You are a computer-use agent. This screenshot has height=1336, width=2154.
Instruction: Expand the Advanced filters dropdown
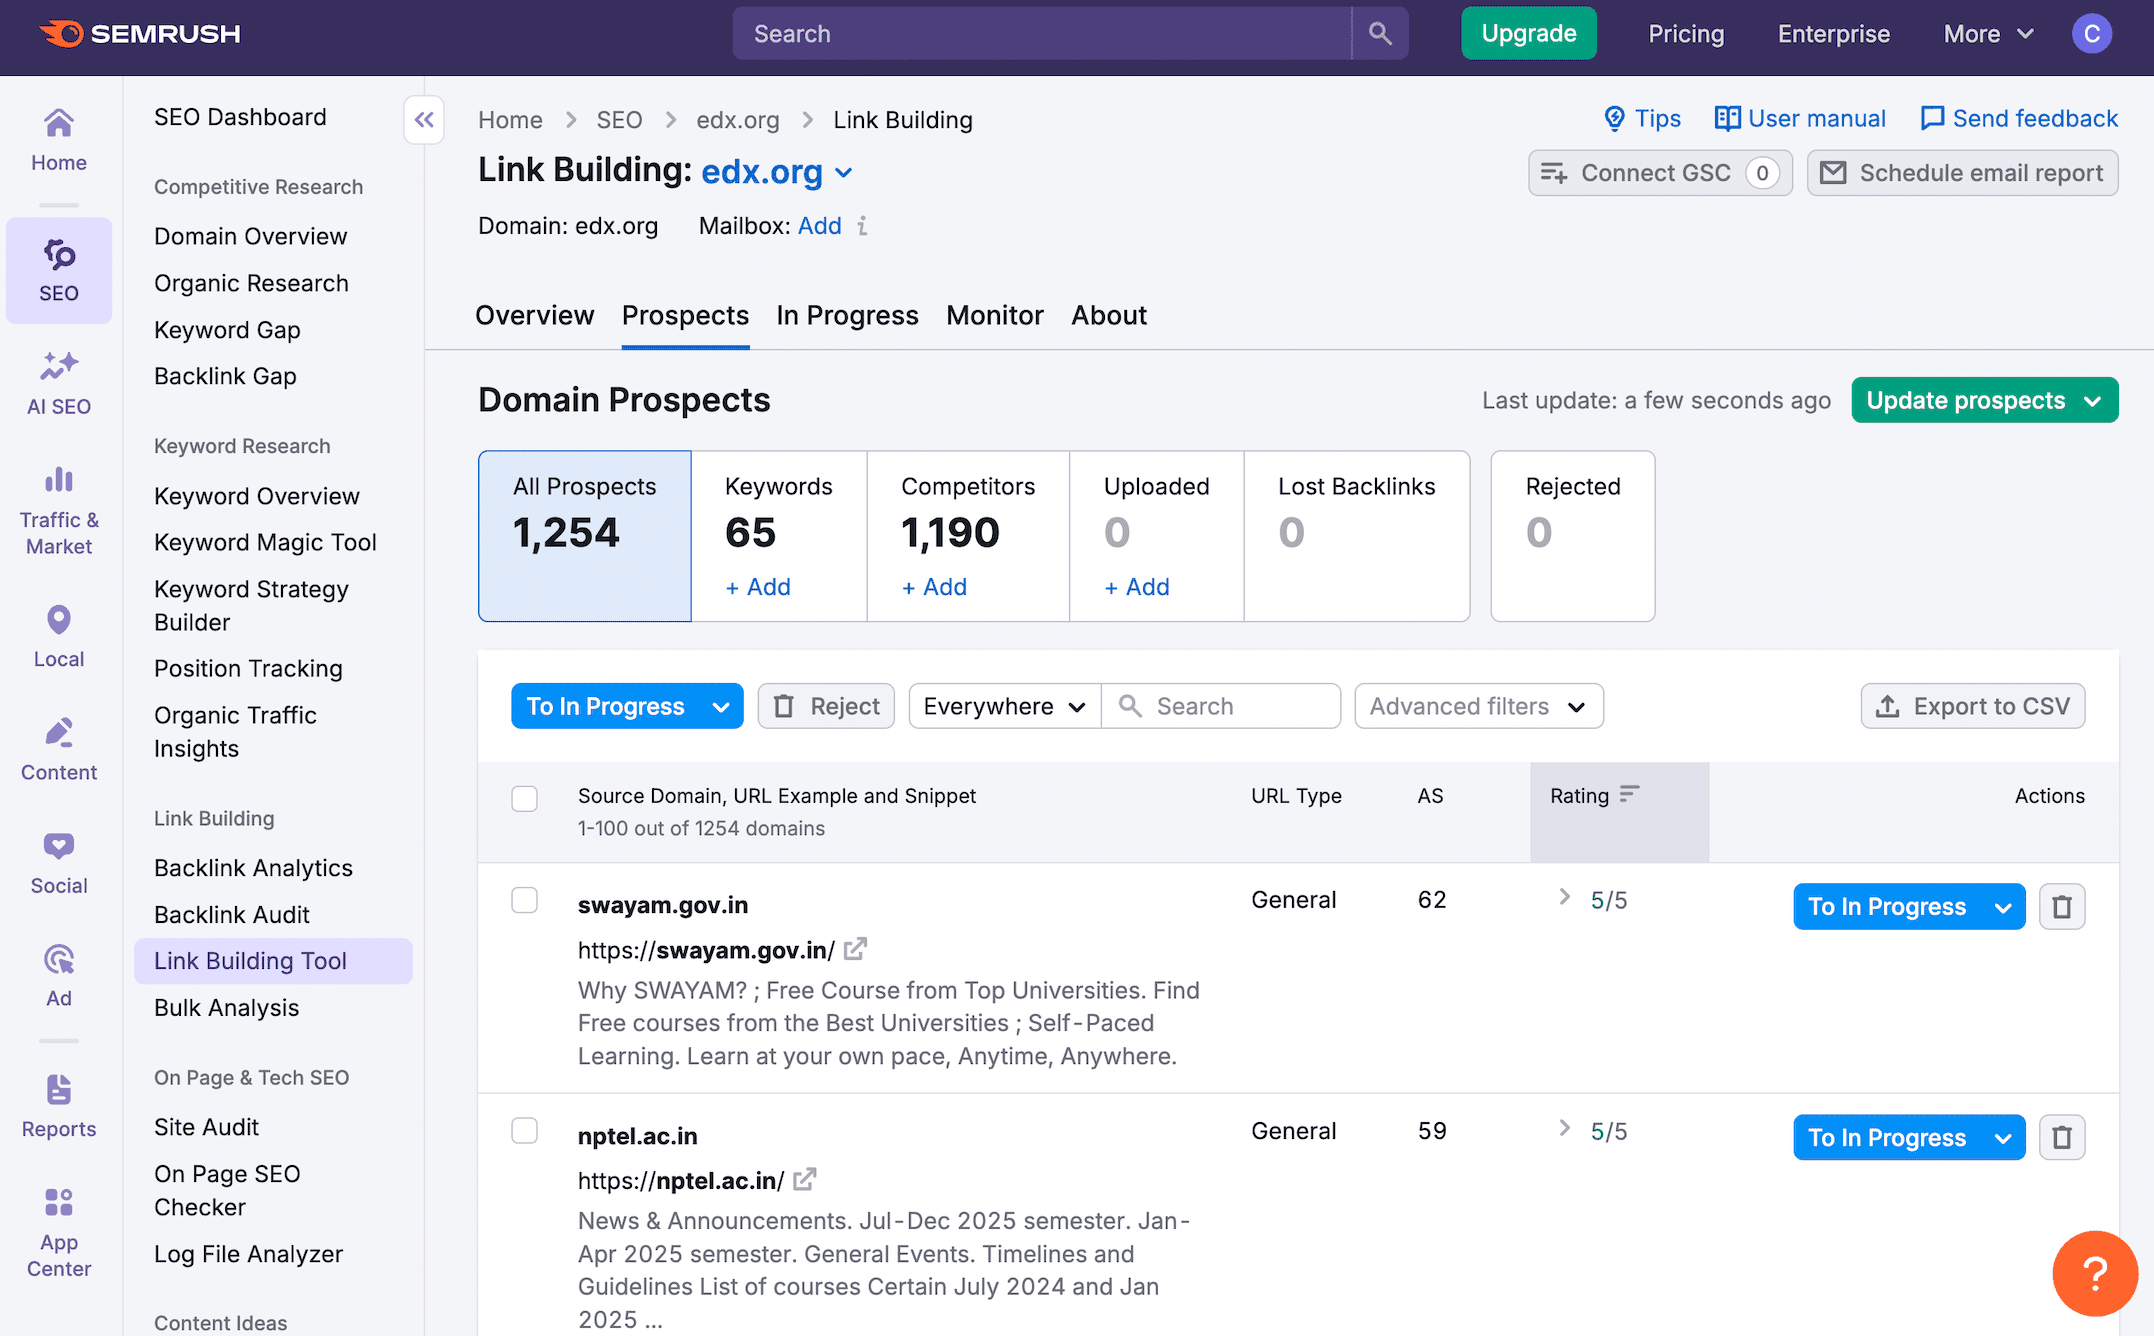[x=1478, y=706]
